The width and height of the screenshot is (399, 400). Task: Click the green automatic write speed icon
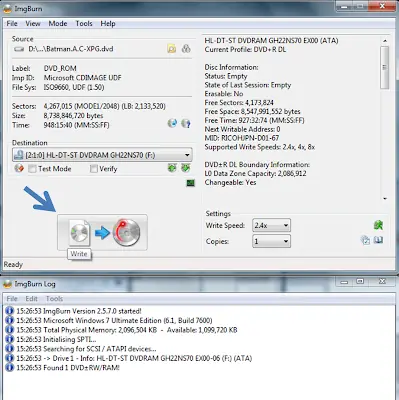click(378, 225)
